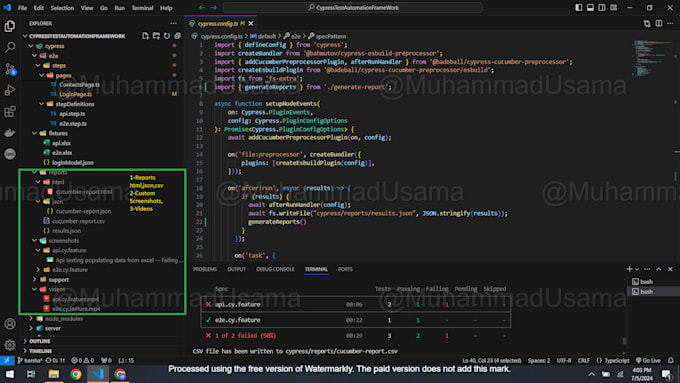This screenshot has width=680, height=383.
Task: Open api.step.ts file in Explorer
Action: tap(72, 114)
